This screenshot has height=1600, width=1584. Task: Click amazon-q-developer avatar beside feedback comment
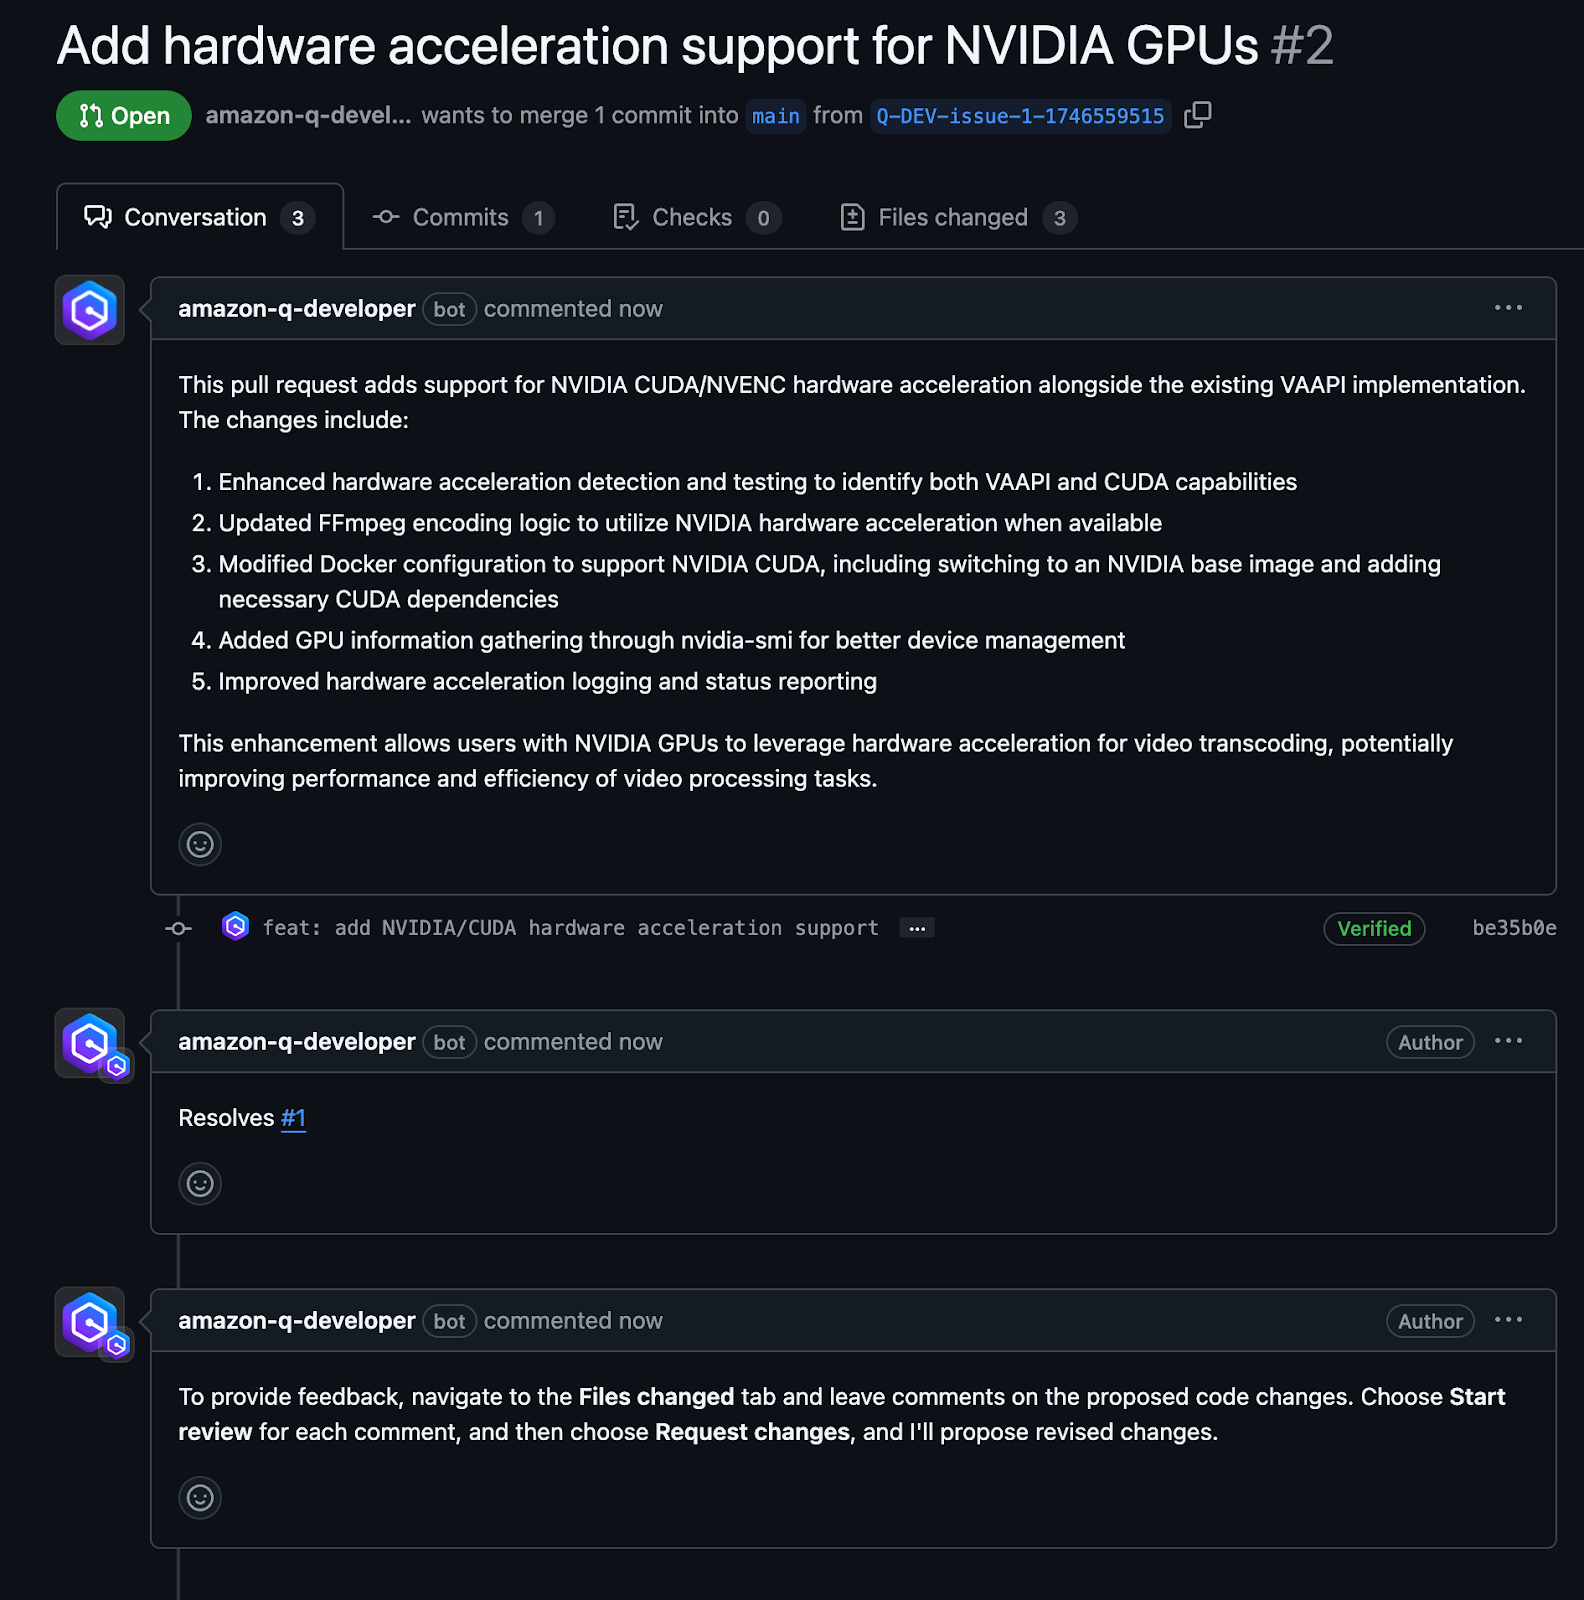pyautogui.click(x=90, y=1322)
